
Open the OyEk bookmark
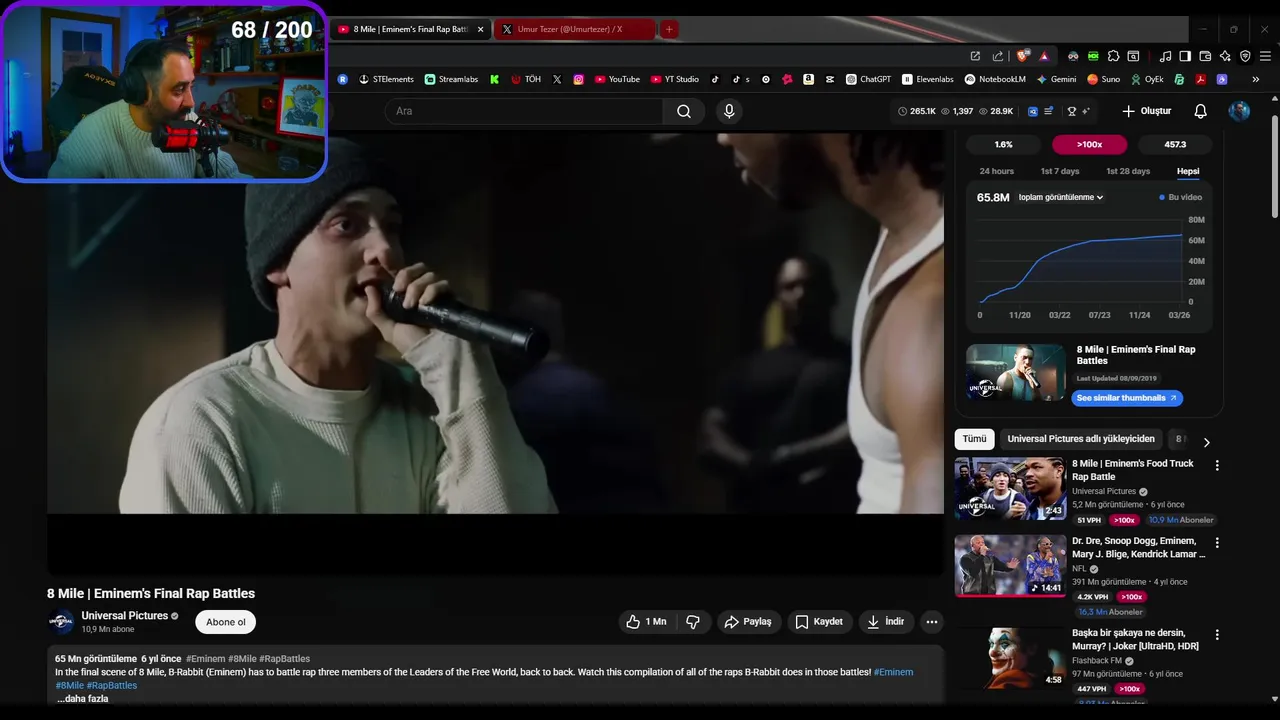pyautogui.click(x=1148, y=79)
